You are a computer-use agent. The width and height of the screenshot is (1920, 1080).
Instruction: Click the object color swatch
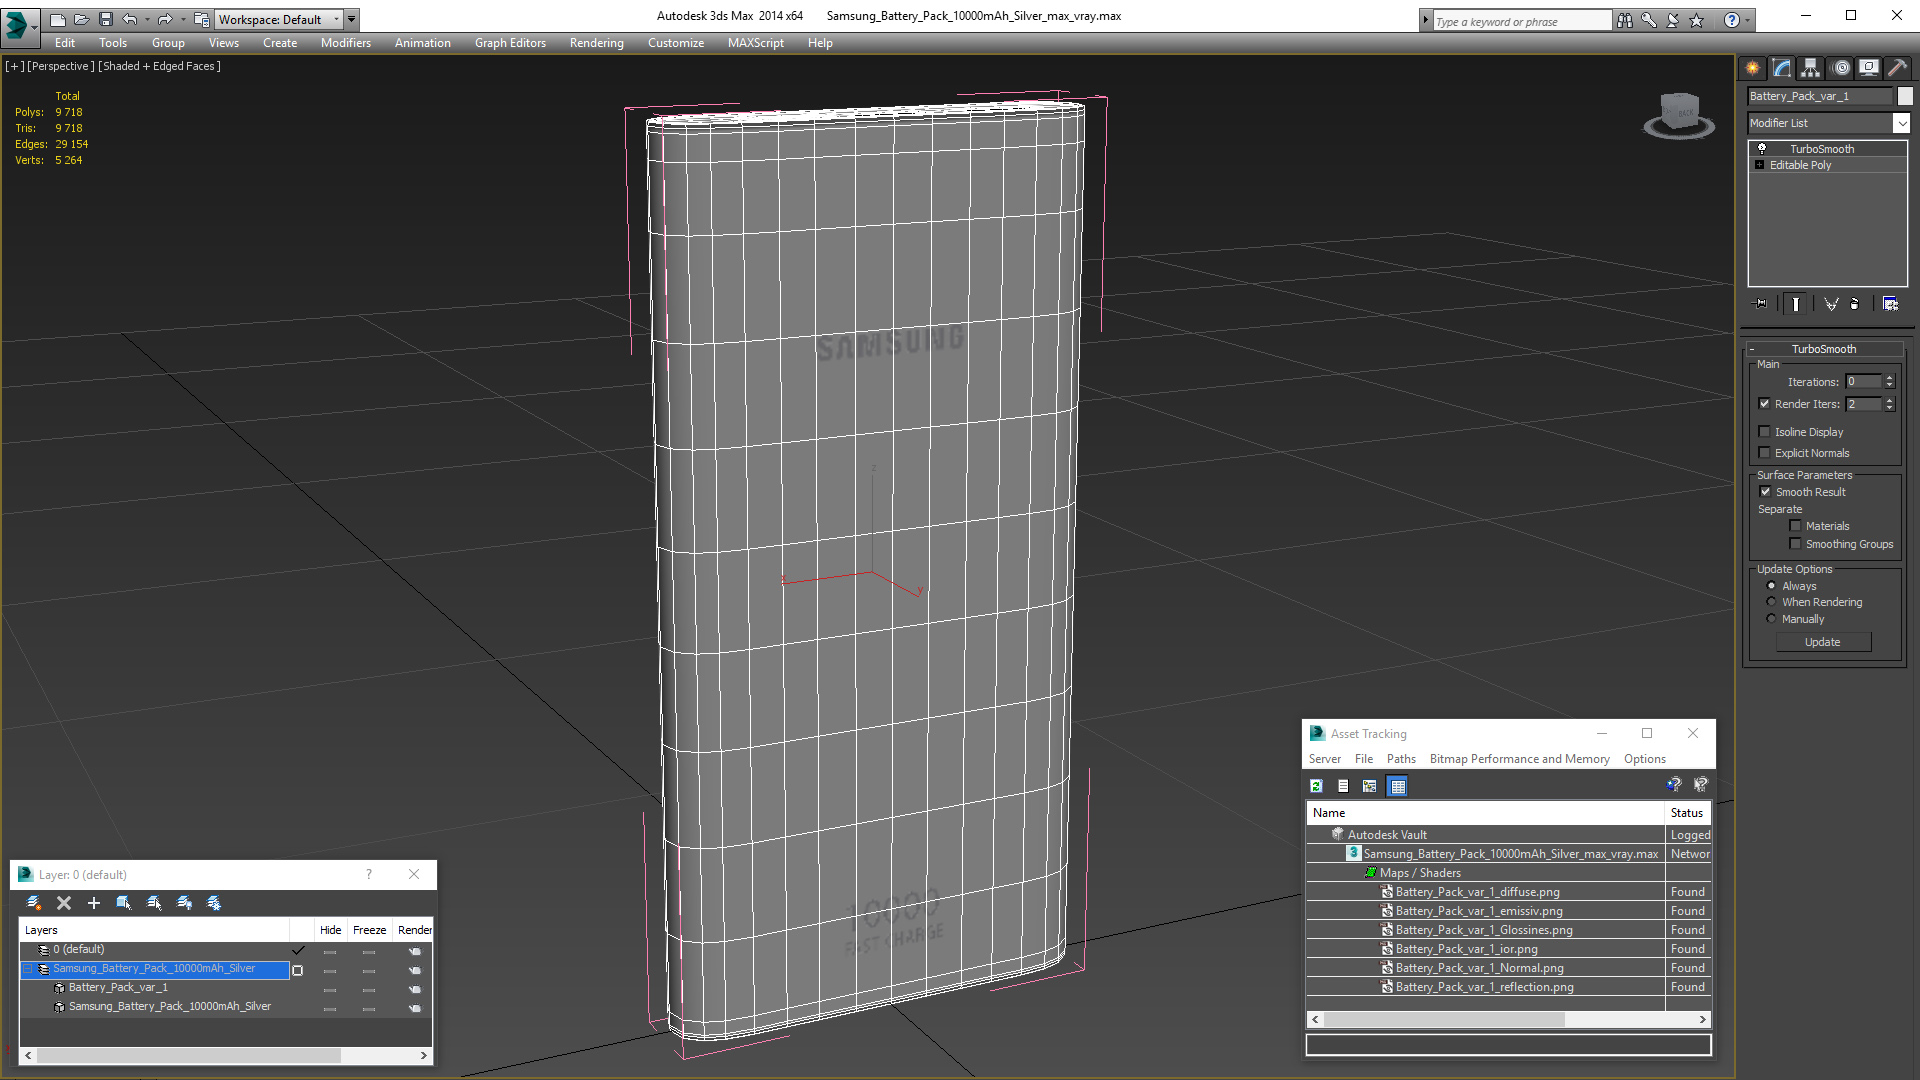click(1905, 96)
